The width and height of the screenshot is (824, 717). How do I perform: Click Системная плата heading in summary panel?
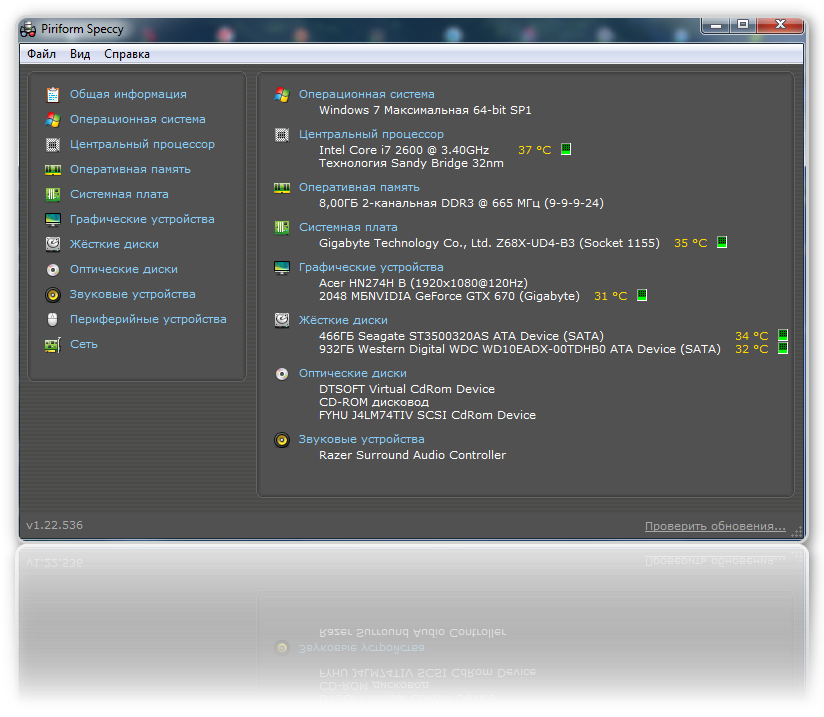click(348, 228)
